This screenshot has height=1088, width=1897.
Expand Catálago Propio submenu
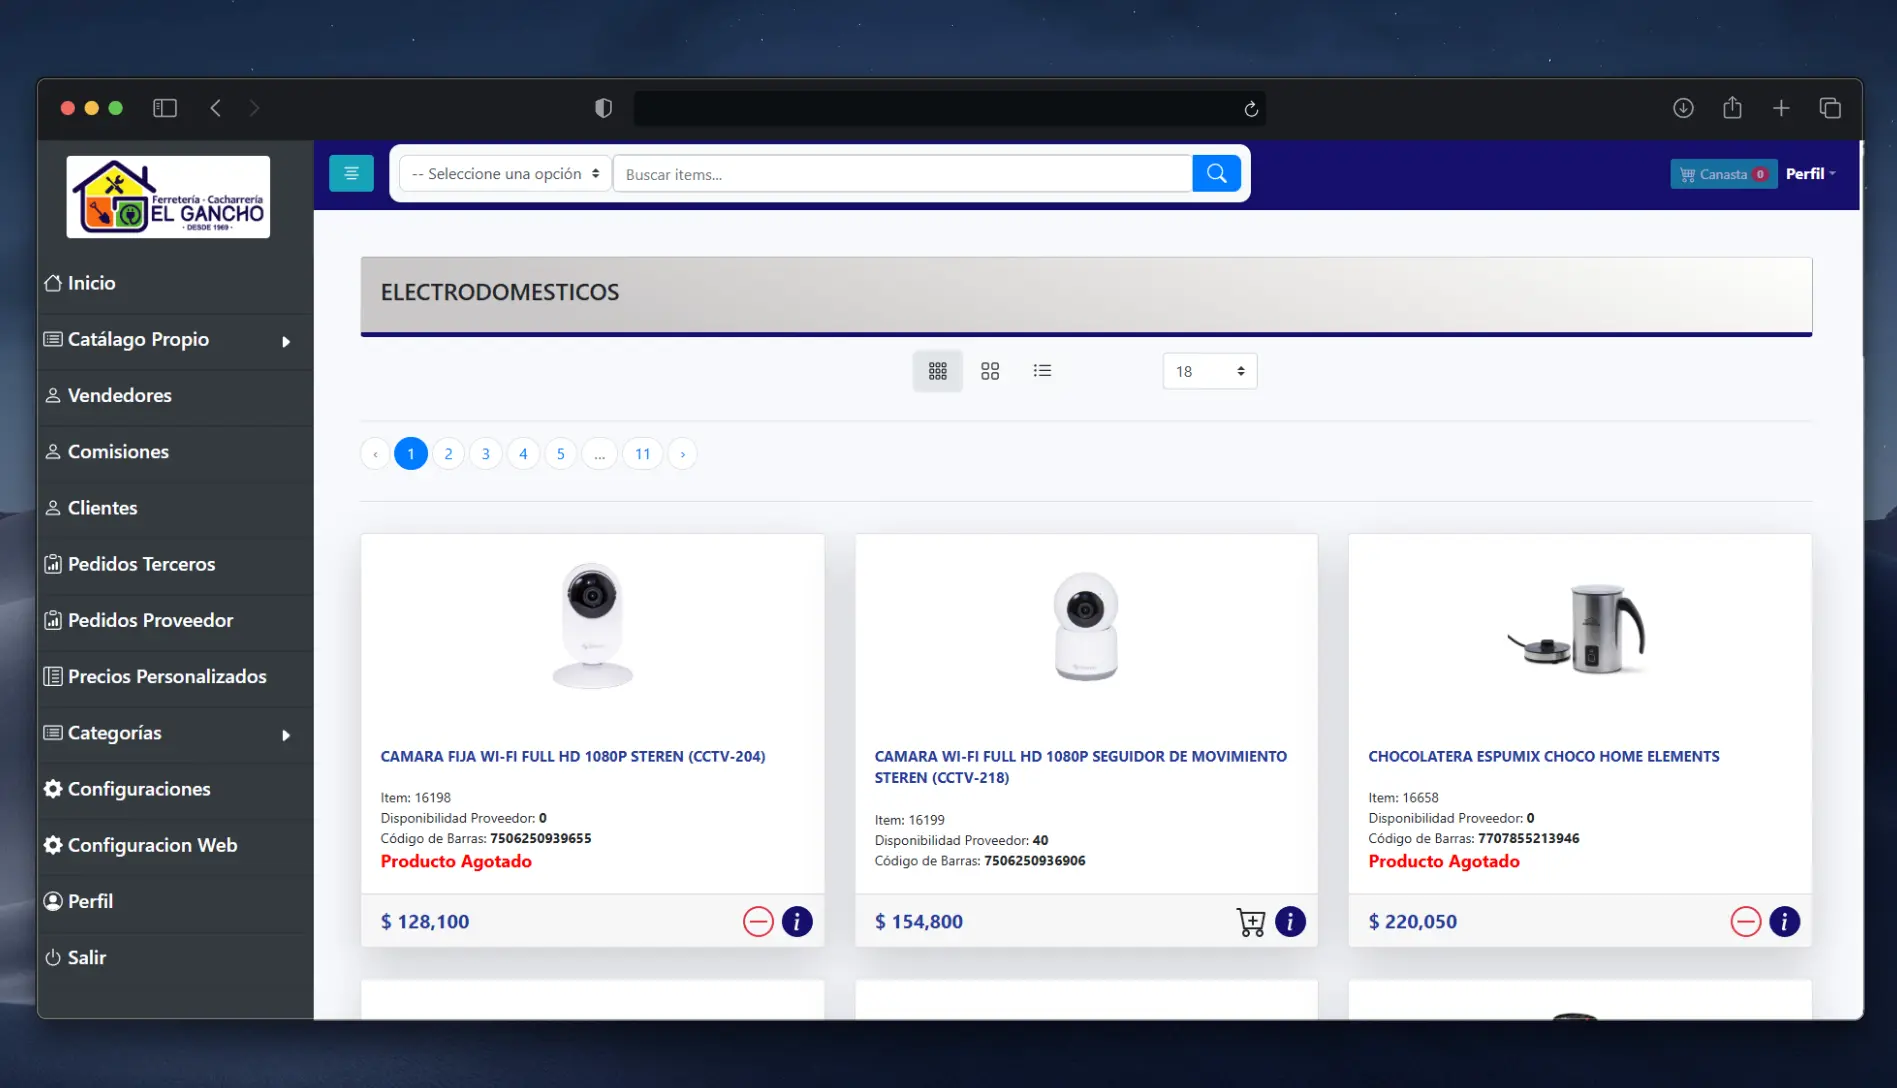[x=175, y=340]
